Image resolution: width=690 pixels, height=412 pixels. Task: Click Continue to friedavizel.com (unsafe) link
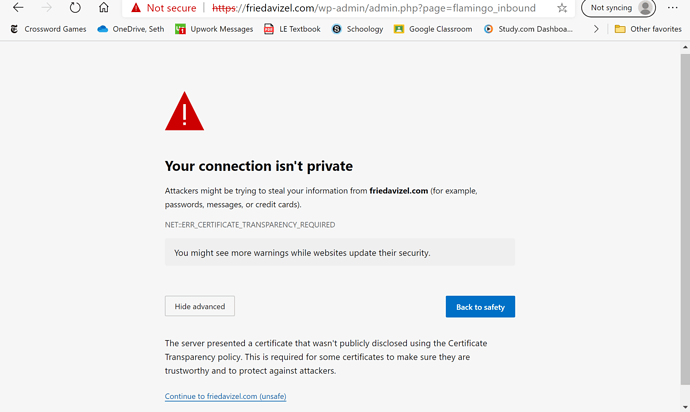[225, 397]
